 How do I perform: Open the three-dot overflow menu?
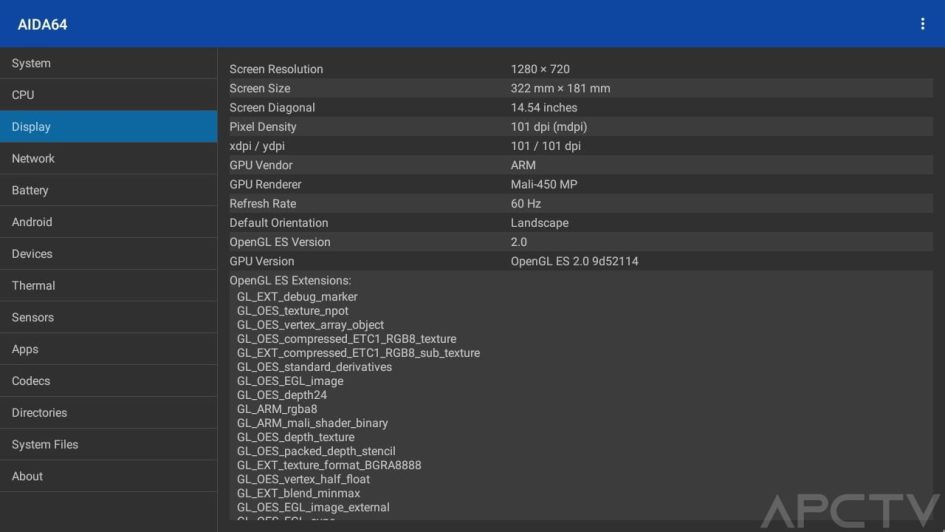tap(922, 24)
